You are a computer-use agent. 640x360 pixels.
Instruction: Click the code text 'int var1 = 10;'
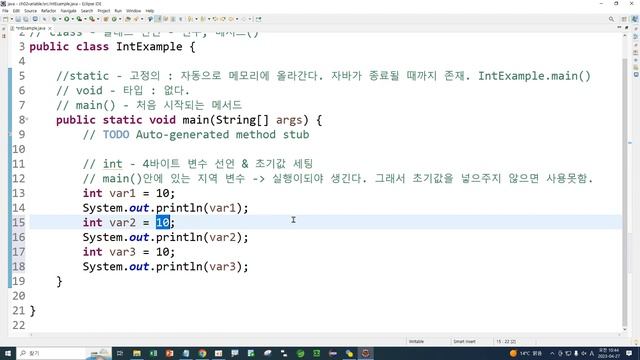click(x=129, y=193)
